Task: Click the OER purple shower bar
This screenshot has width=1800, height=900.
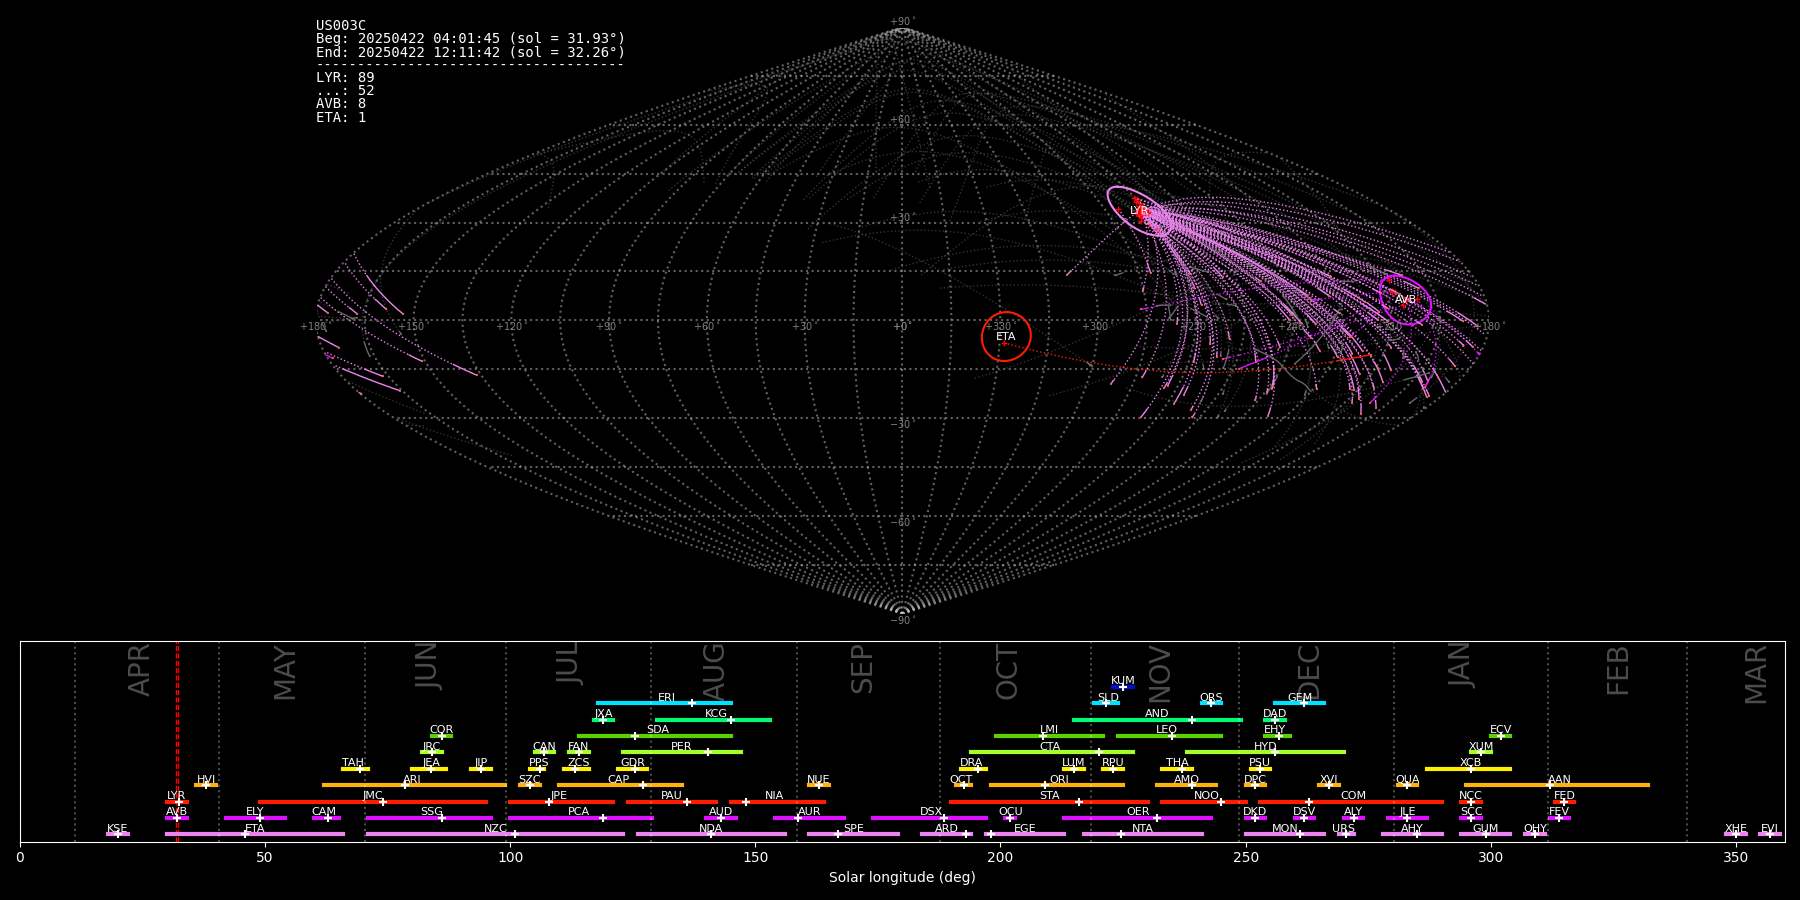Action: (1137, 818)
